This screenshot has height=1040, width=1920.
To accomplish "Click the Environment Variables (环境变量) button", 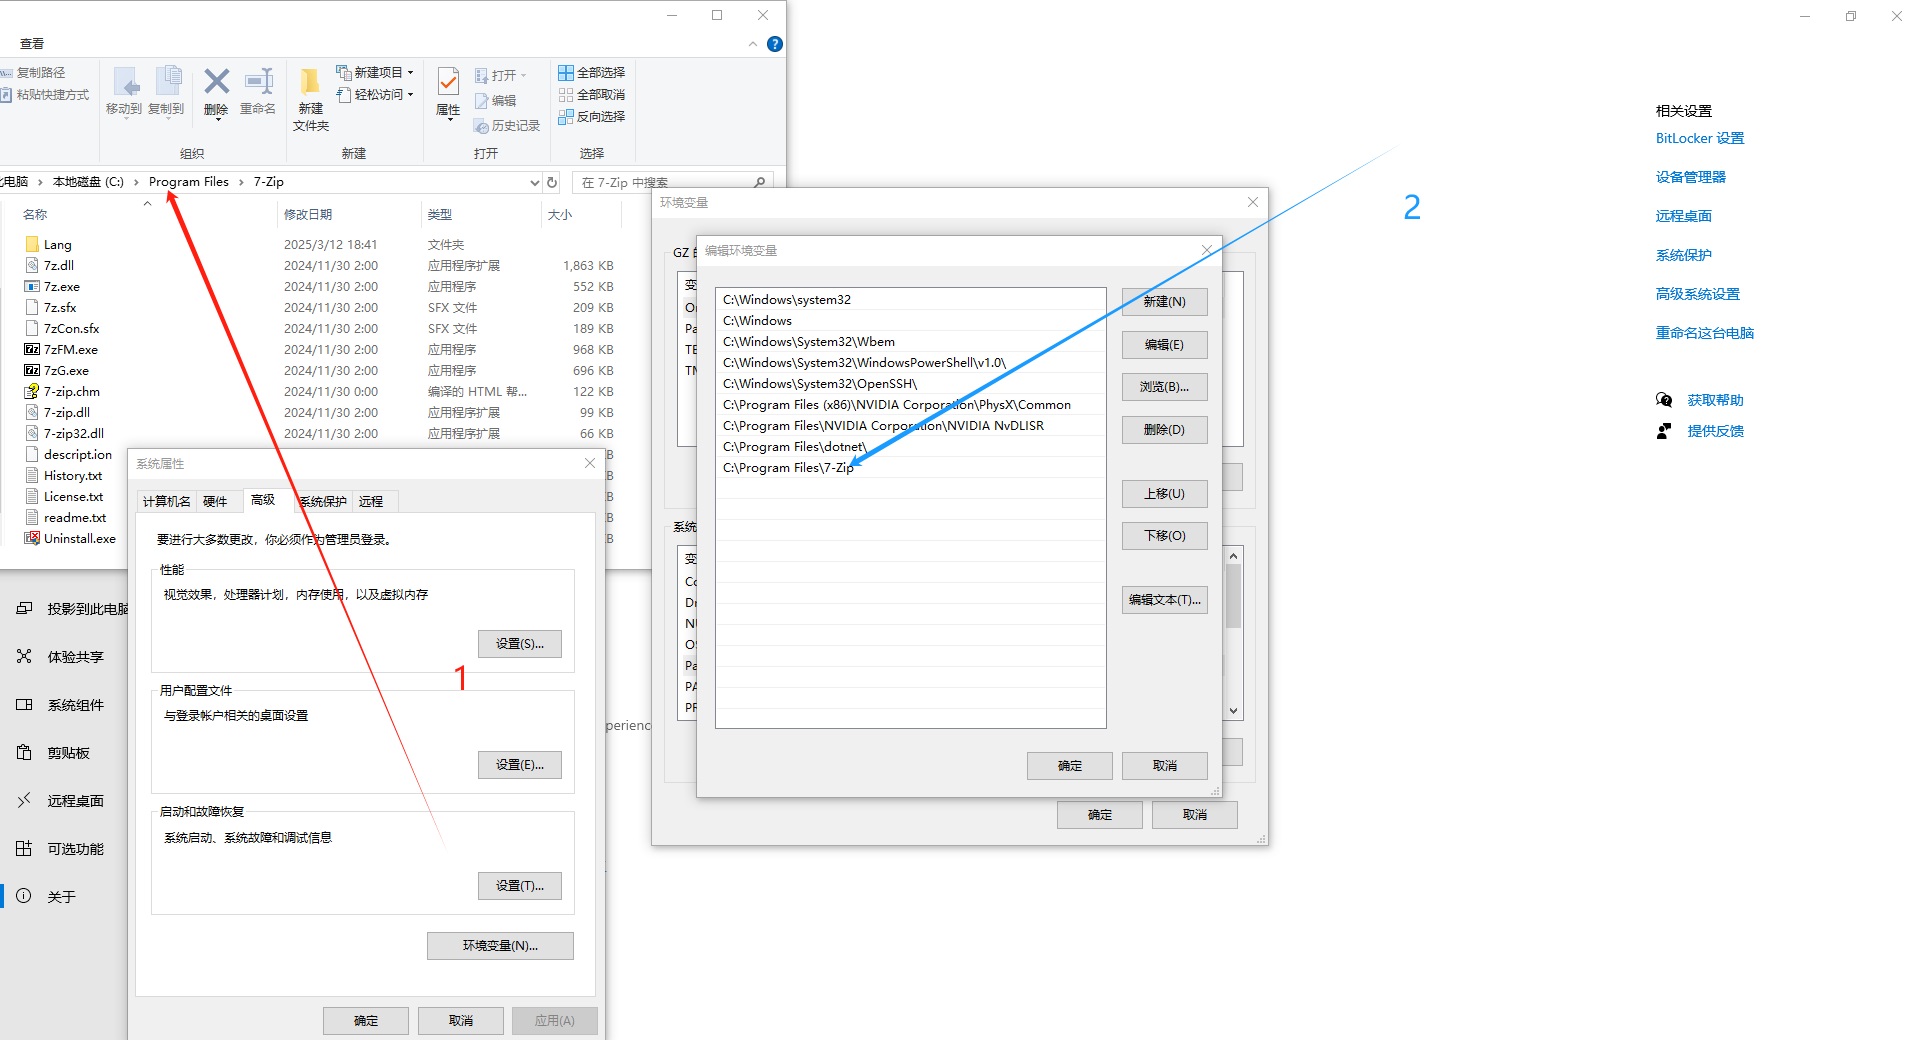I will (x=500, y=946).
